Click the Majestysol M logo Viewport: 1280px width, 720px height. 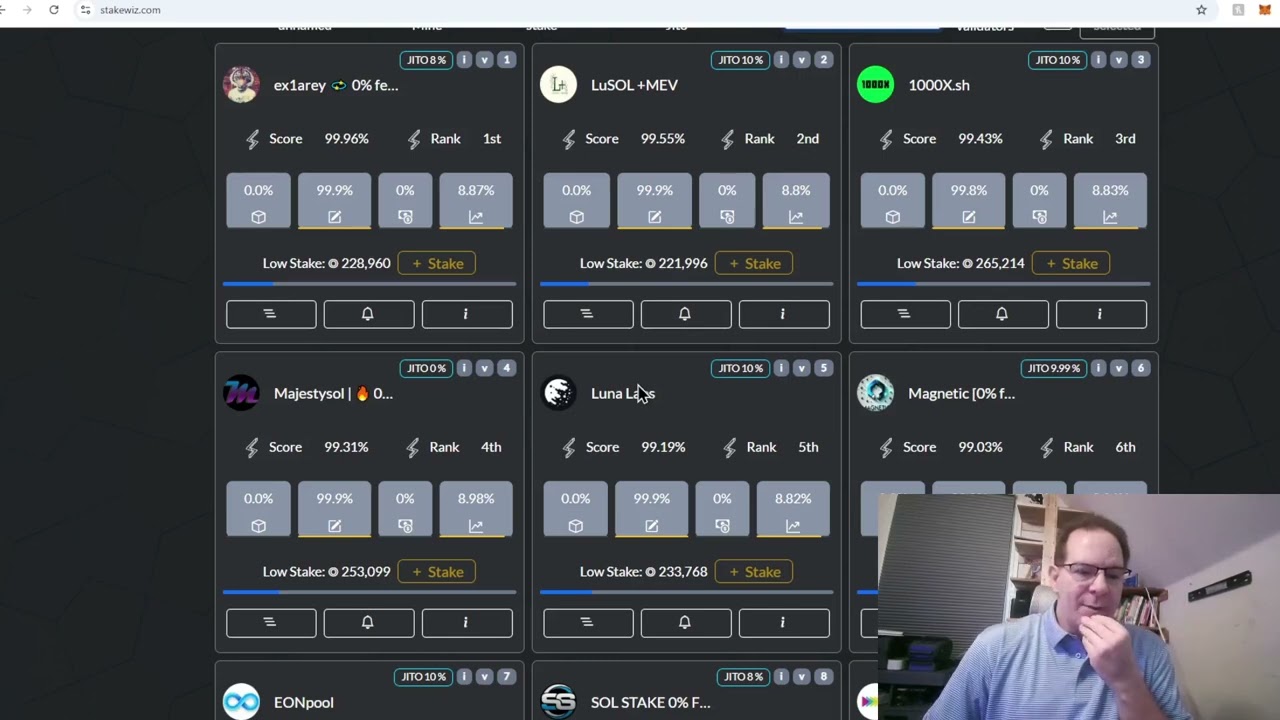point(241,393)
